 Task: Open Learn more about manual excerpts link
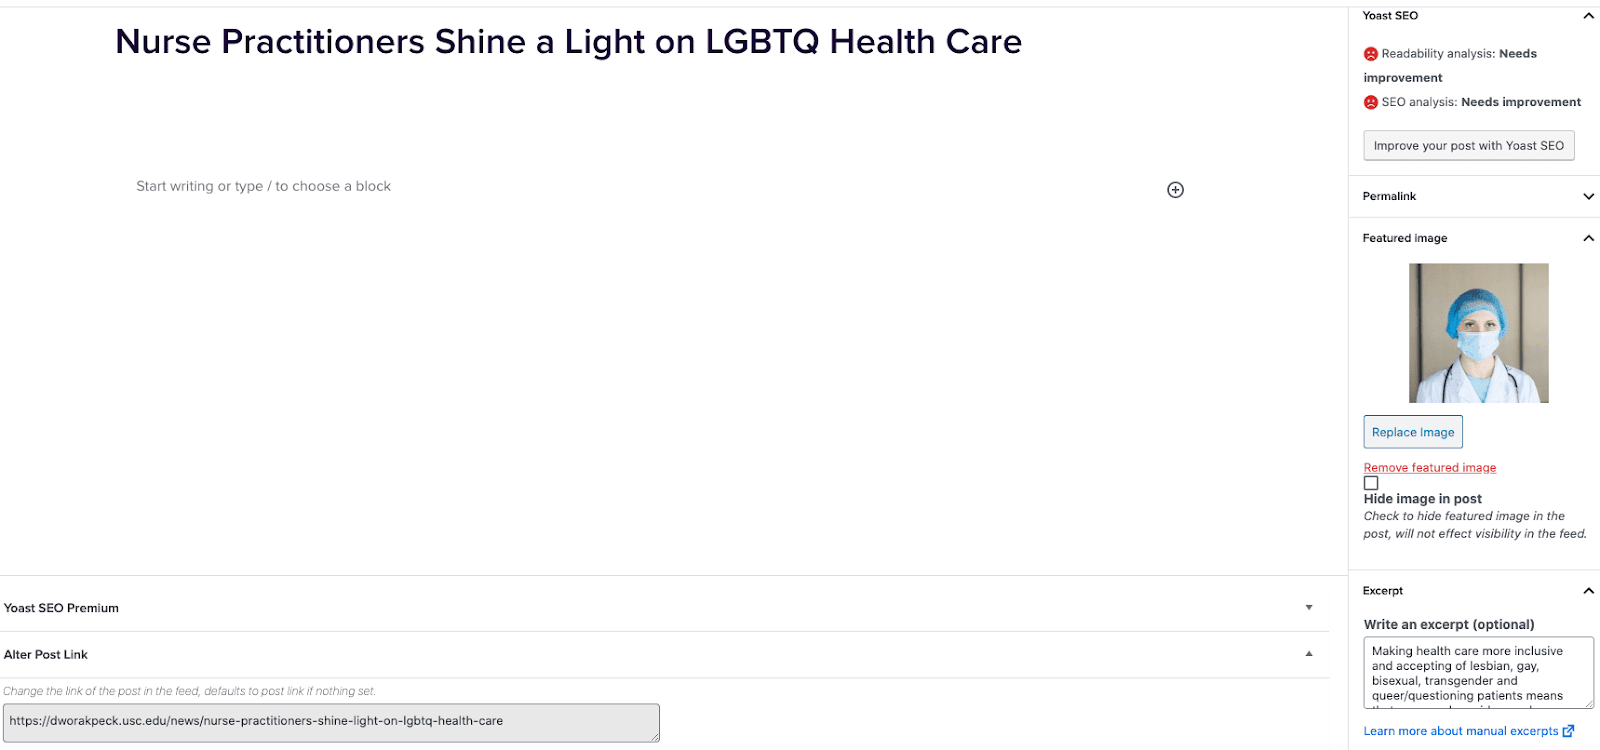1460,731
